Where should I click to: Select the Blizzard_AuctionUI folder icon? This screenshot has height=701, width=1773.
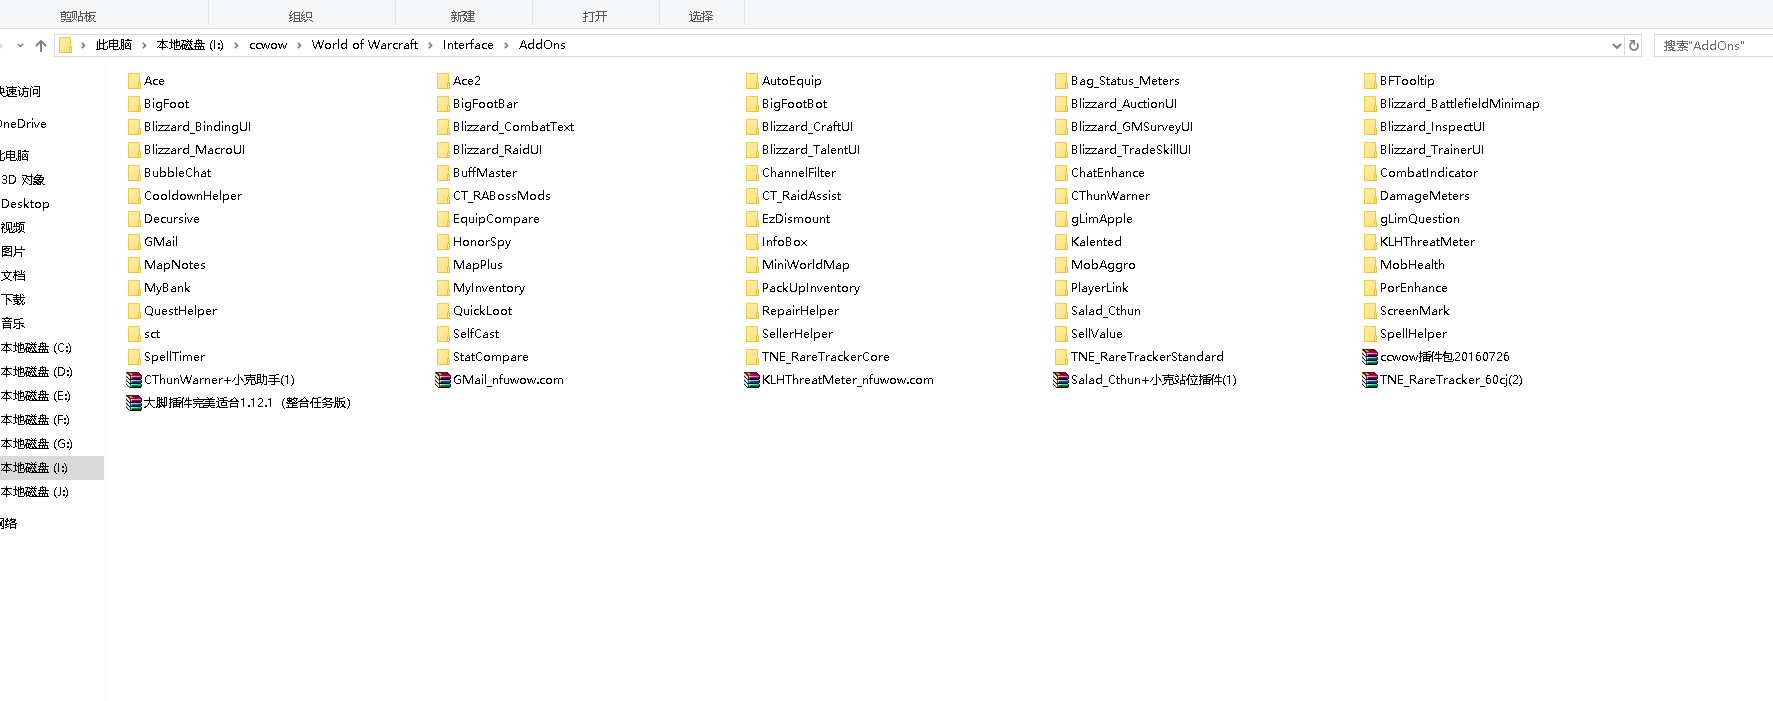tap(1061, 104)
